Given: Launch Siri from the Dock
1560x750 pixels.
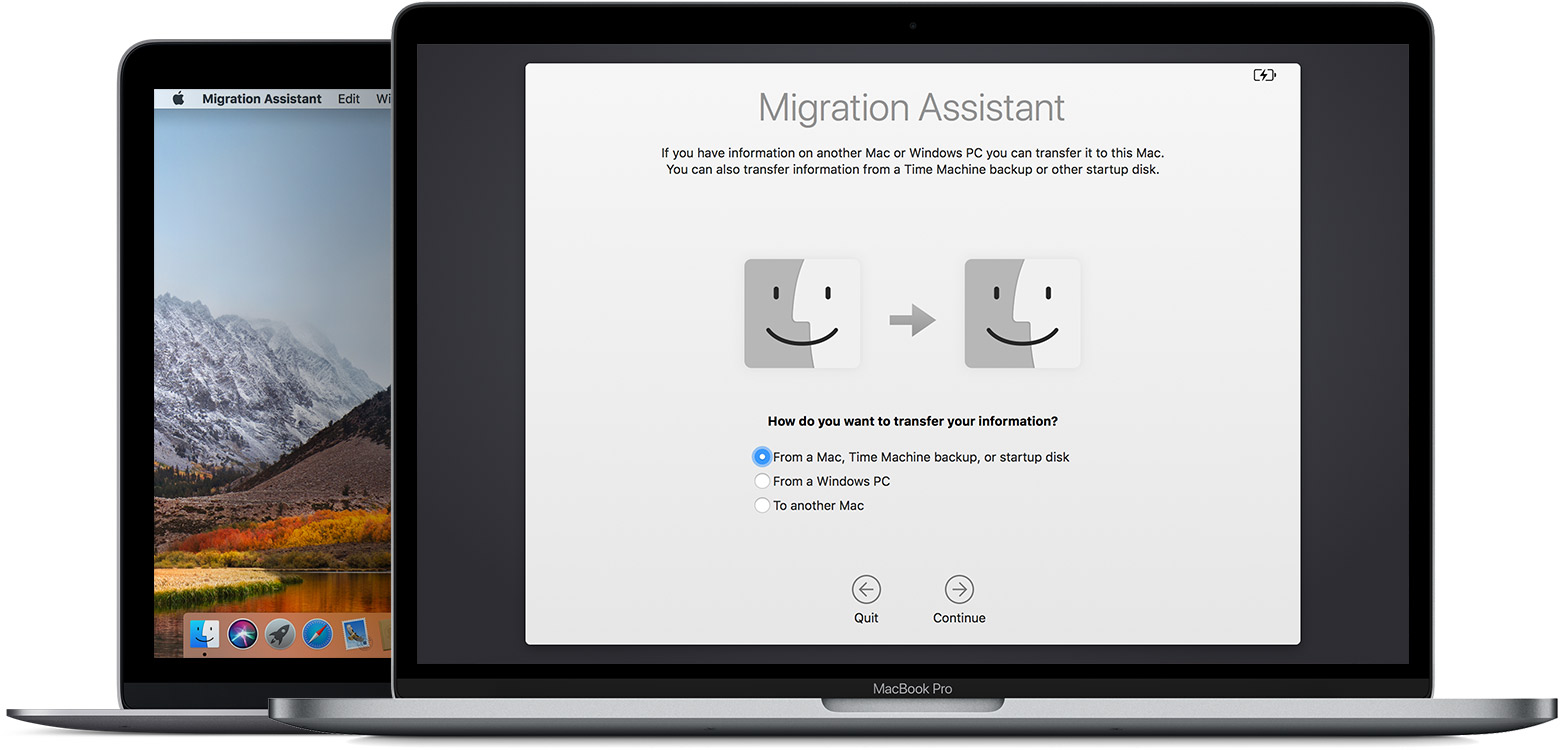Looking at the screenshot, I should pos(243,633).
